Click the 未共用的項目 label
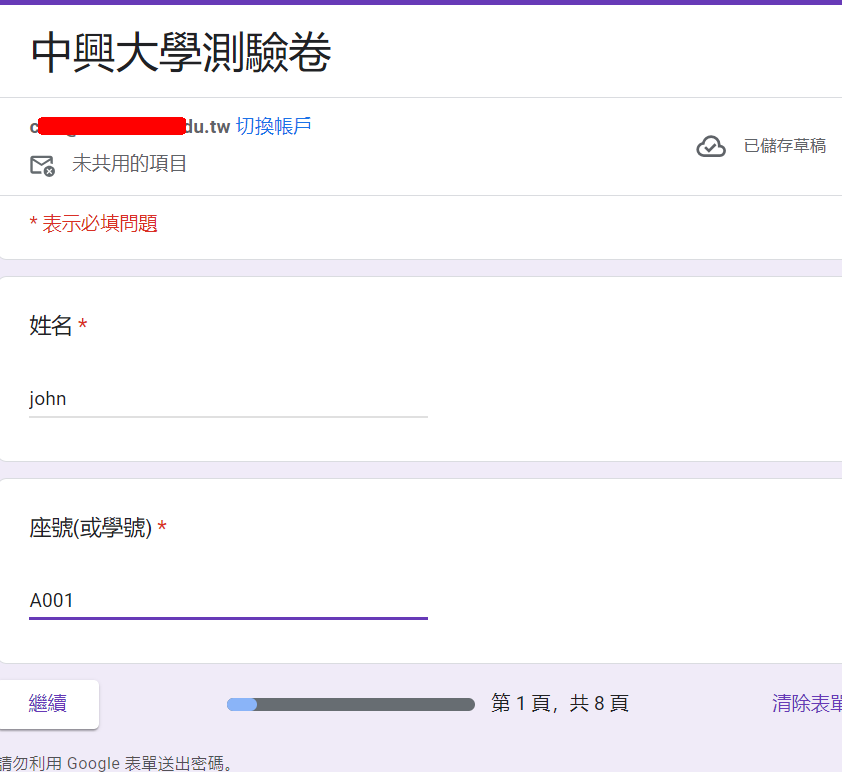The width and height of the screenshot is (842, 772). [129, 164]
